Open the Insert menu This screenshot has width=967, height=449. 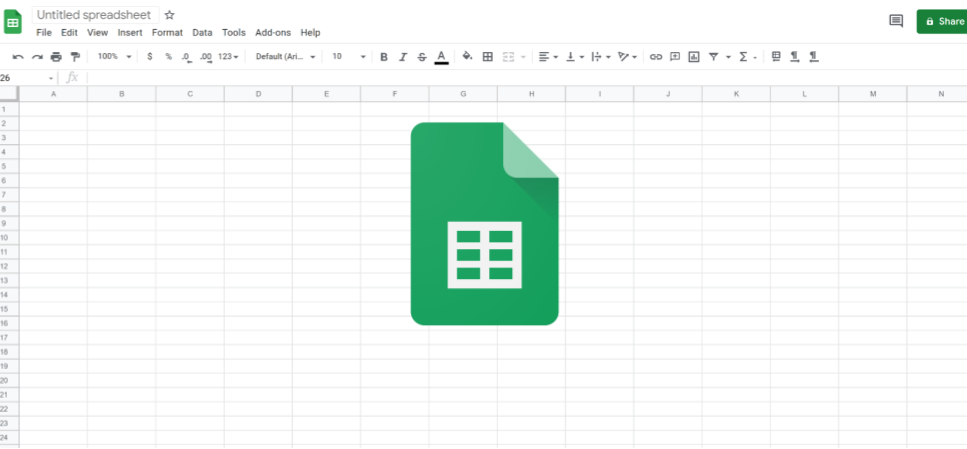tap(130, 33)
